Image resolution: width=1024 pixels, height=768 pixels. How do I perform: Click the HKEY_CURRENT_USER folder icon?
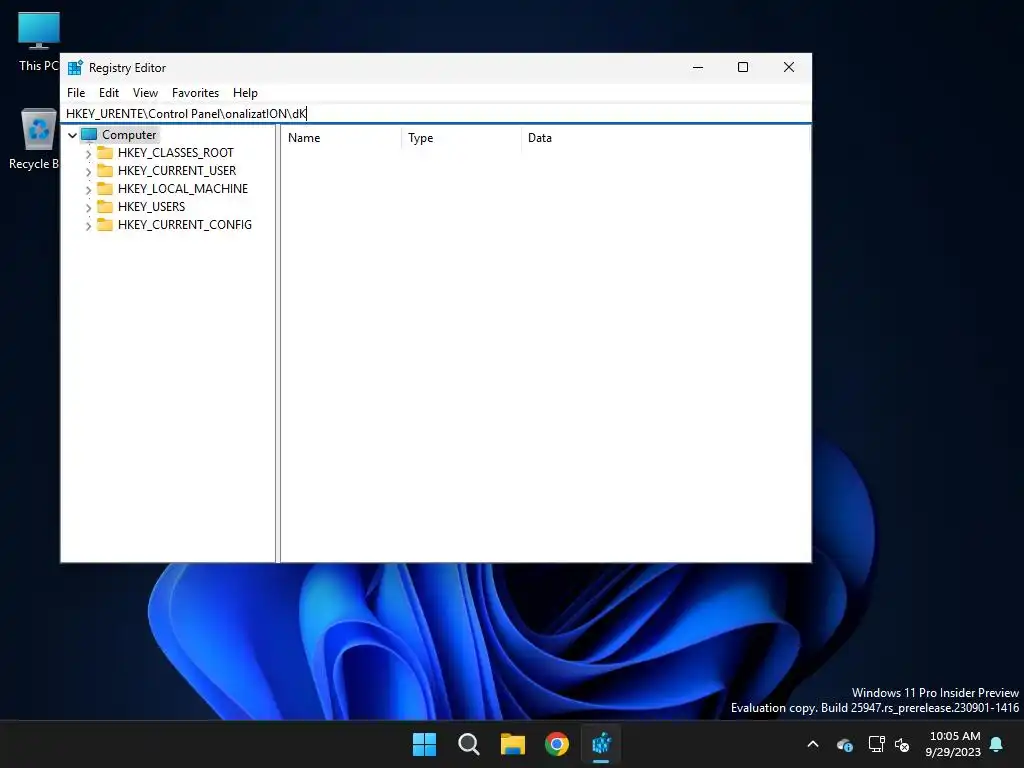click(x=104, y=170)
